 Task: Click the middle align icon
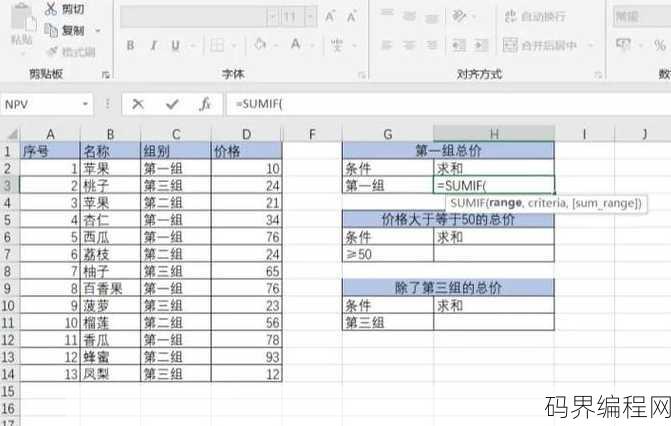(409, 16)
